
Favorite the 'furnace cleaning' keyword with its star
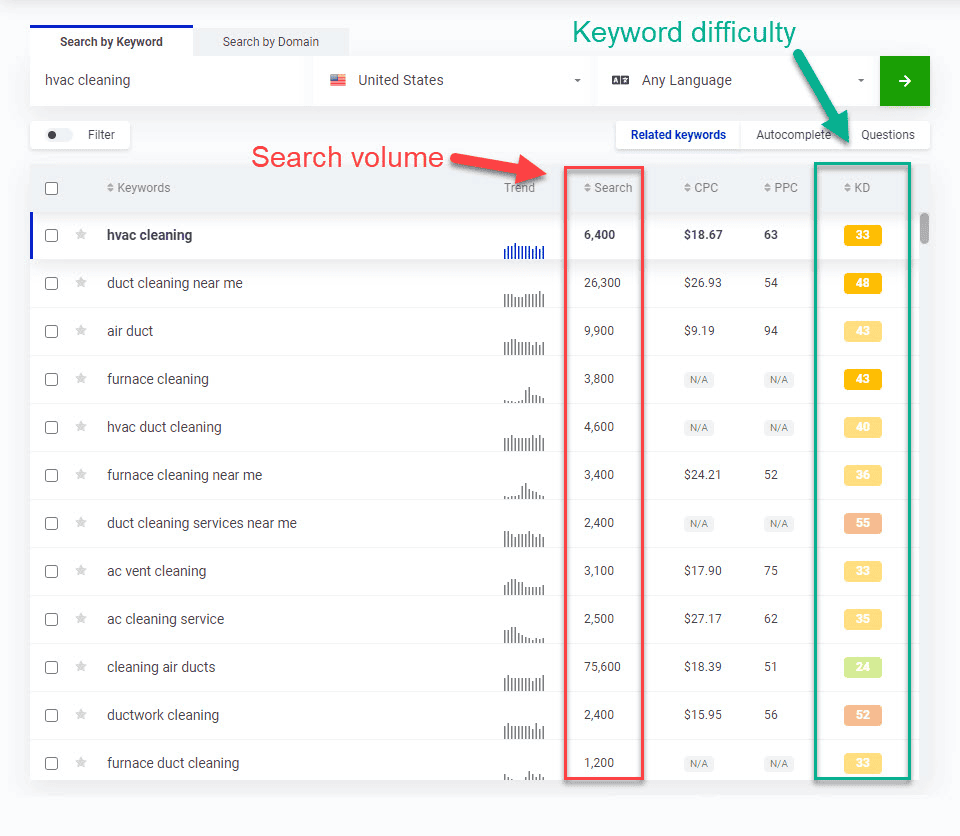pyautogui.click(x=81, y=379)
